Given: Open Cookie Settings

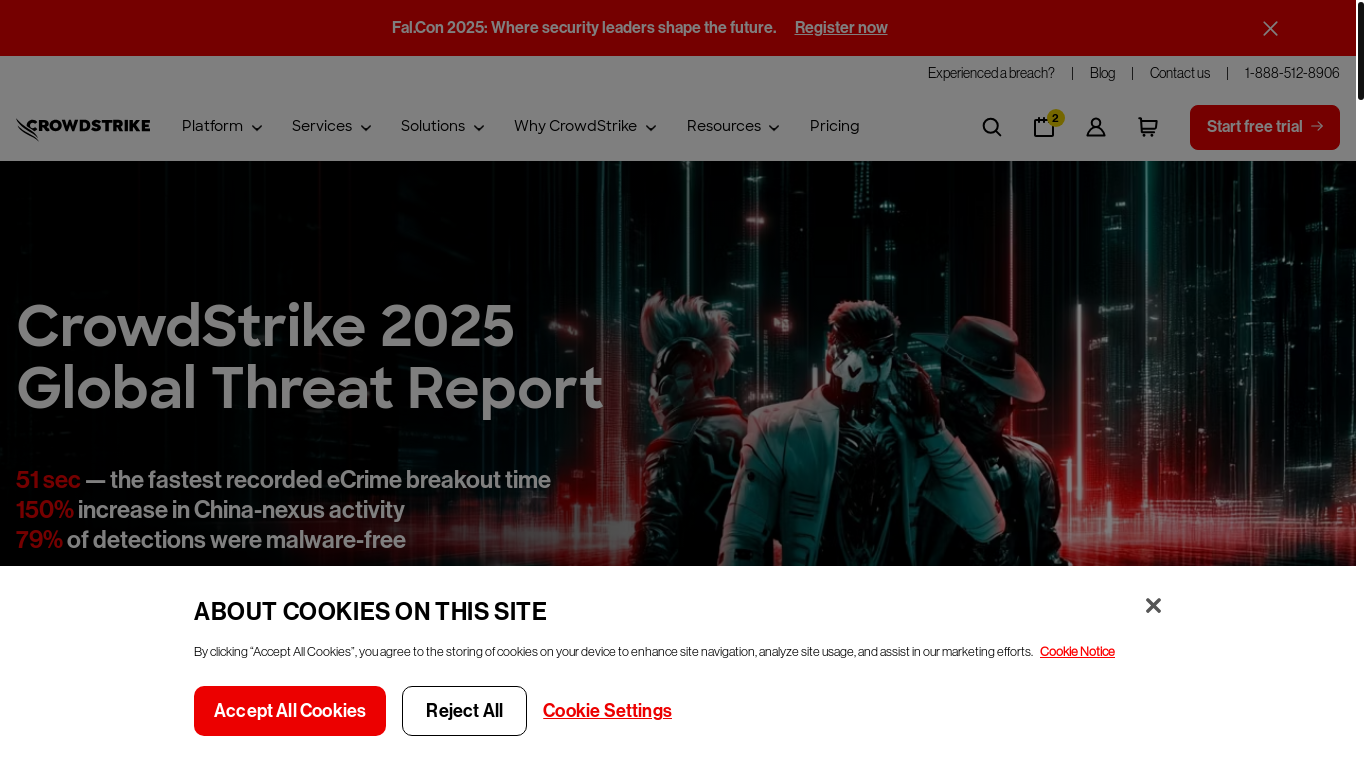Looking at the screenshot, I should 607,711.
